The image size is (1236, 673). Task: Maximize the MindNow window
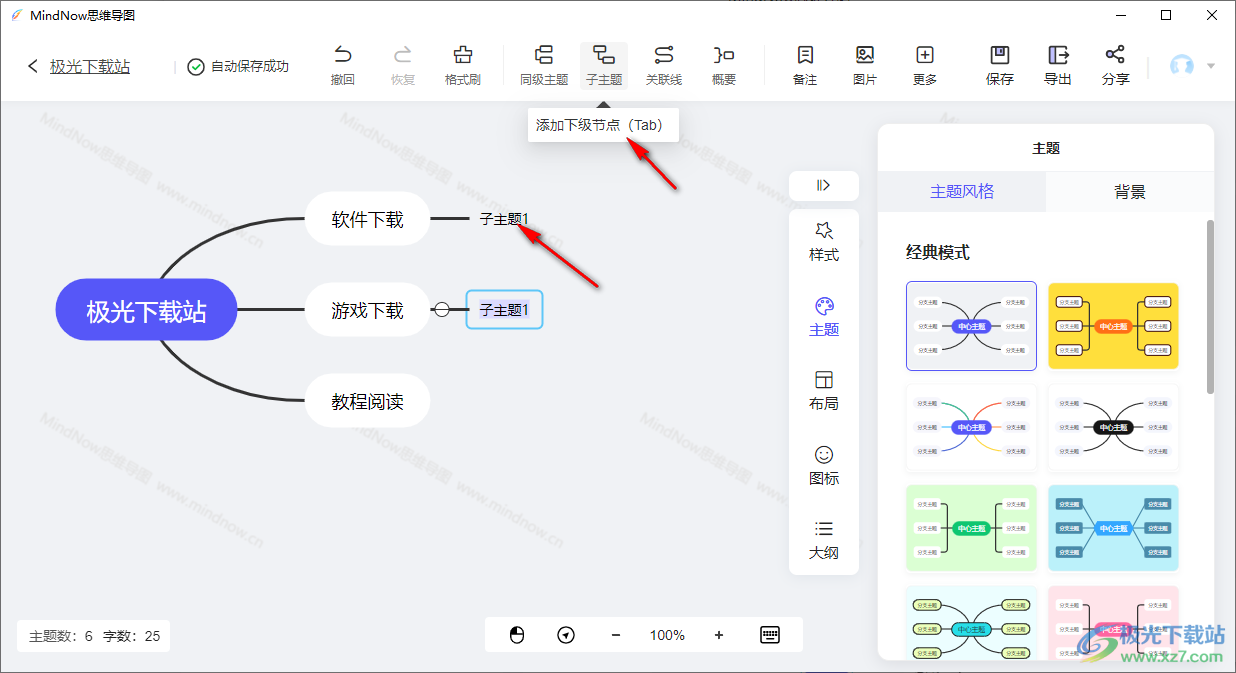[x=1166, y=15]
